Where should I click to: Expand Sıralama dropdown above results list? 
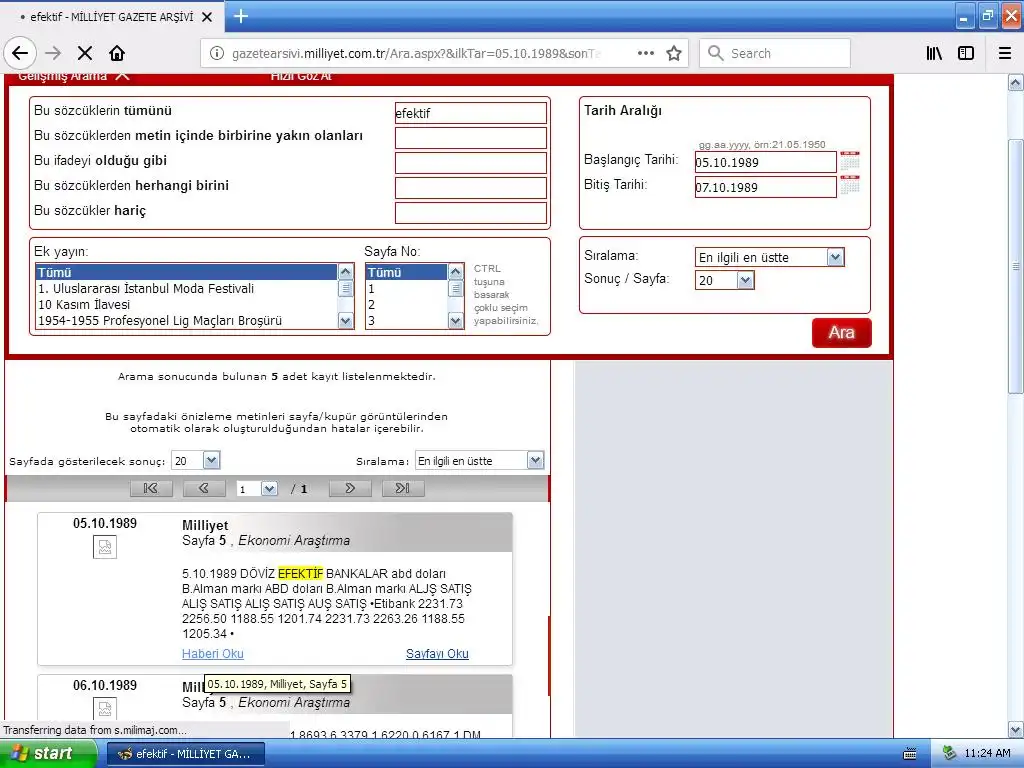[x=535, y=460]
